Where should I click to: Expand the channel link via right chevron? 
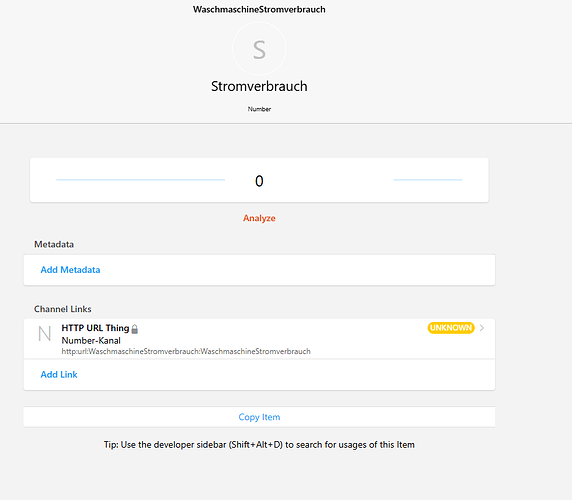482,328
